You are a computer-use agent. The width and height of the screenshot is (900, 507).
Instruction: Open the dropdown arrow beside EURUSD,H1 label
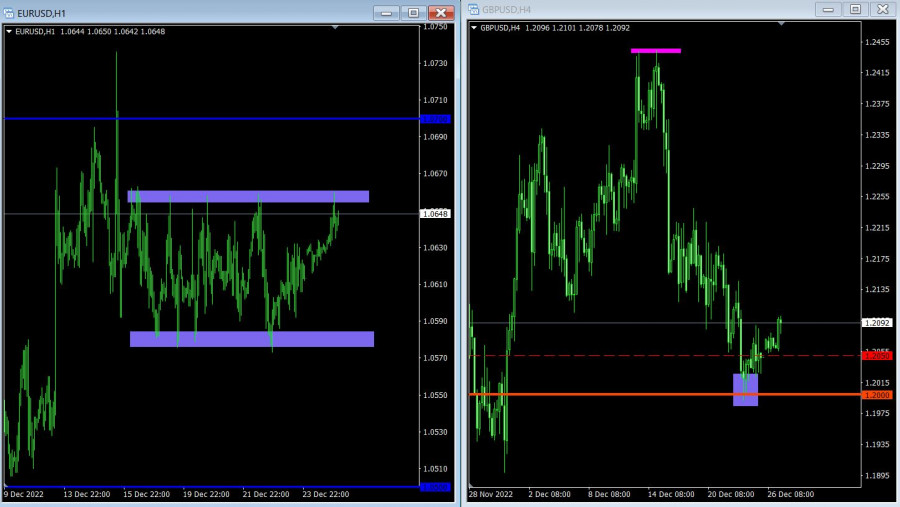pyautogui.click(x=10, y=31)
